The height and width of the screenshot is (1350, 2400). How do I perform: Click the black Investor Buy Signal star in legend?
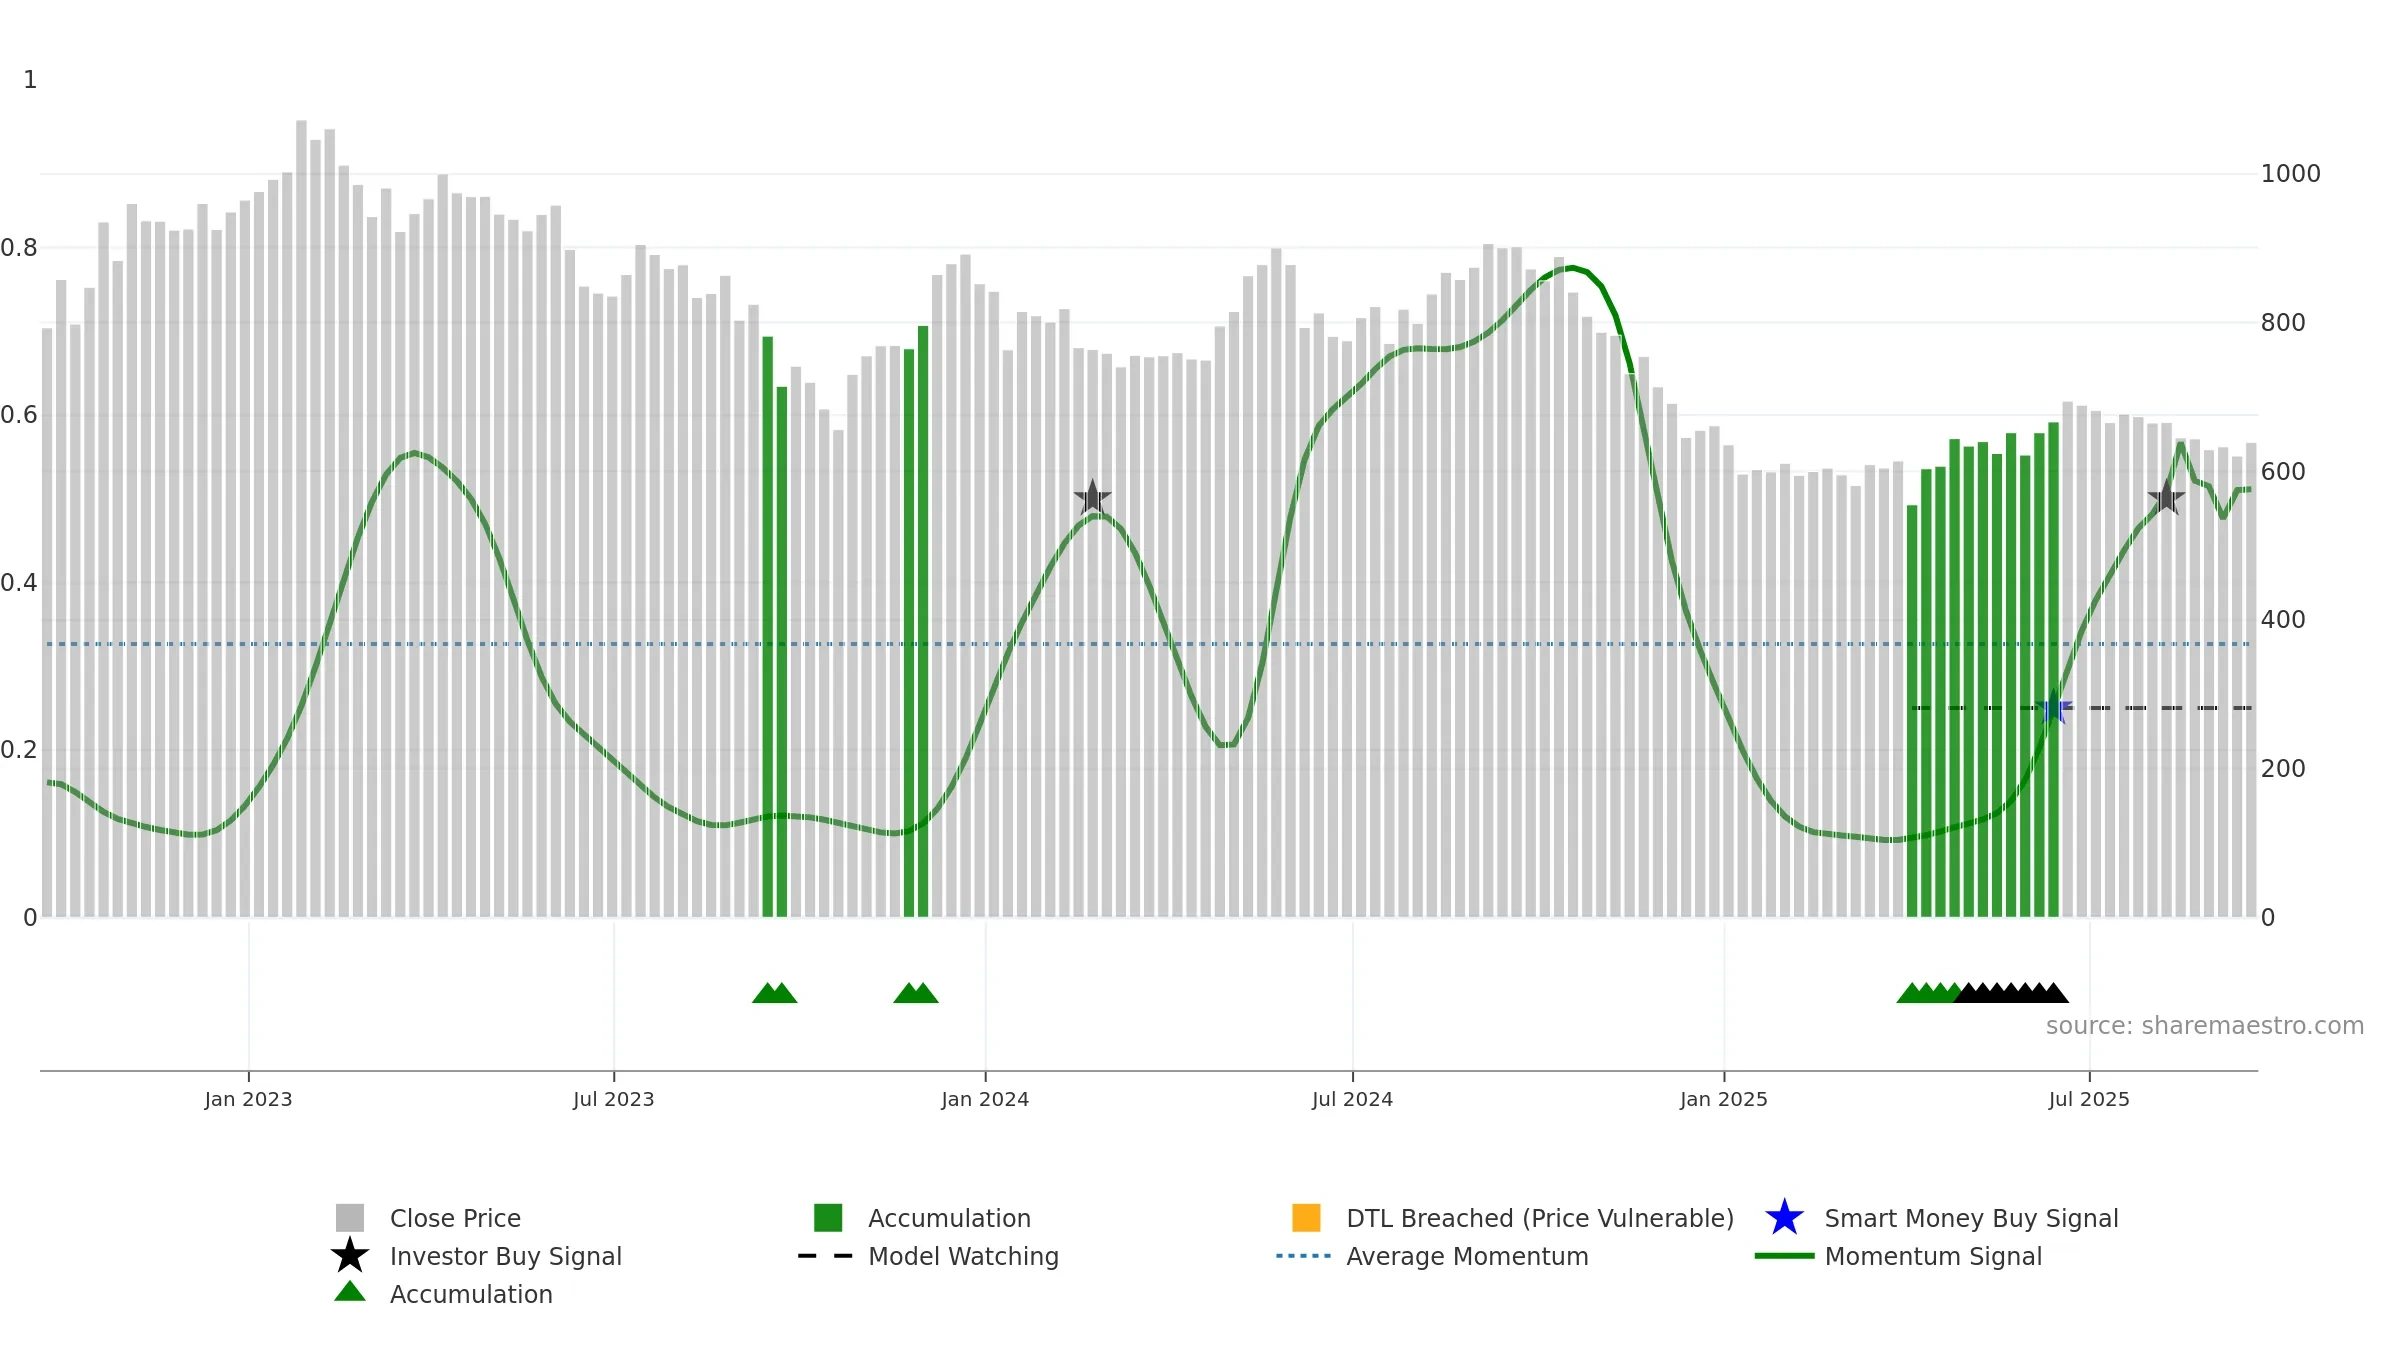350,1256
